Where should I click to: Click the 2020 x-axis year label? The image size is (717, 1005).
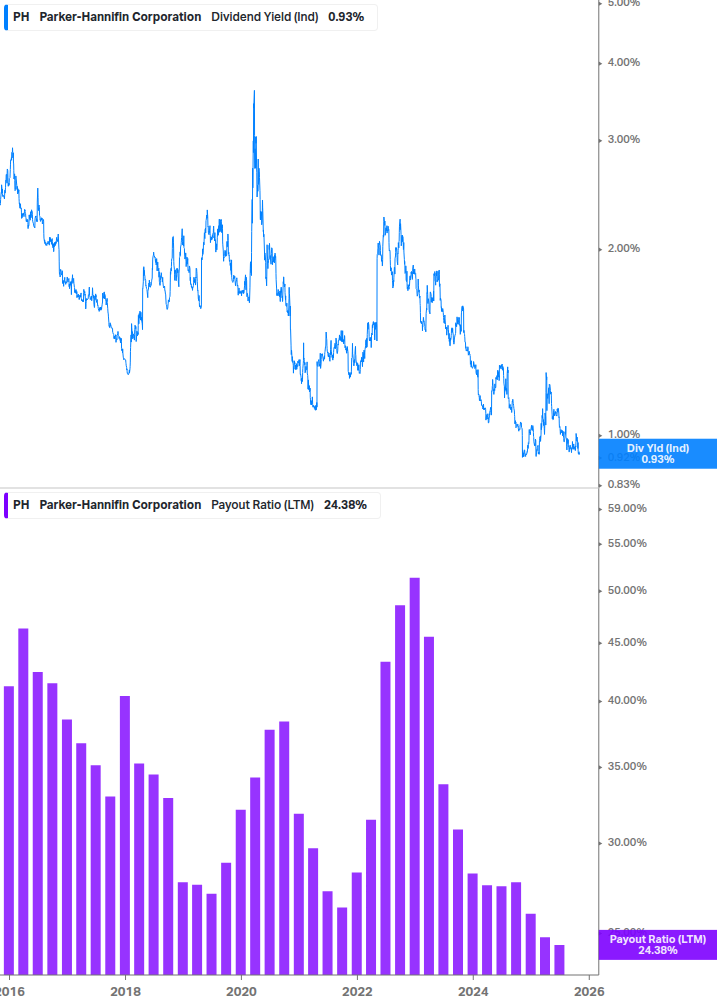(x=241, y=992)
